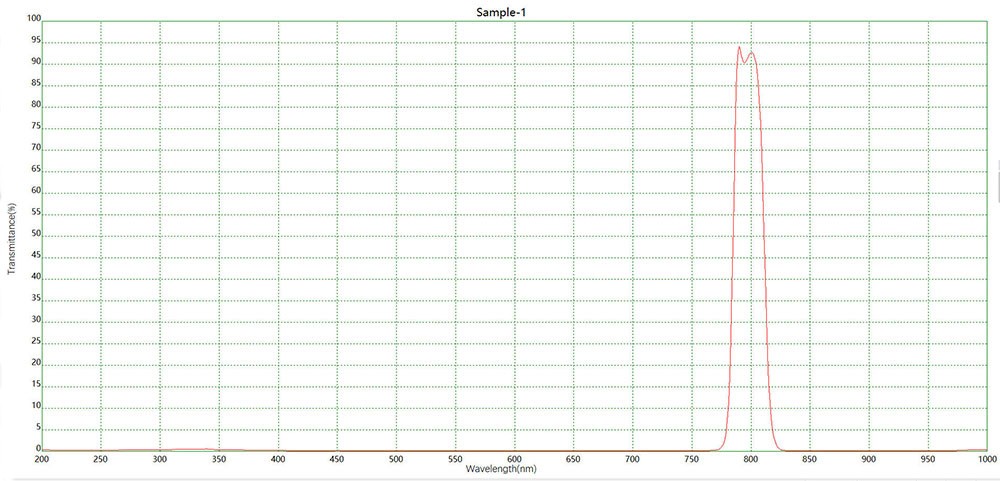Click the 200 tick on the wavelength axis
This screenshot has height=481, width=1000.
tap(42, 459)
